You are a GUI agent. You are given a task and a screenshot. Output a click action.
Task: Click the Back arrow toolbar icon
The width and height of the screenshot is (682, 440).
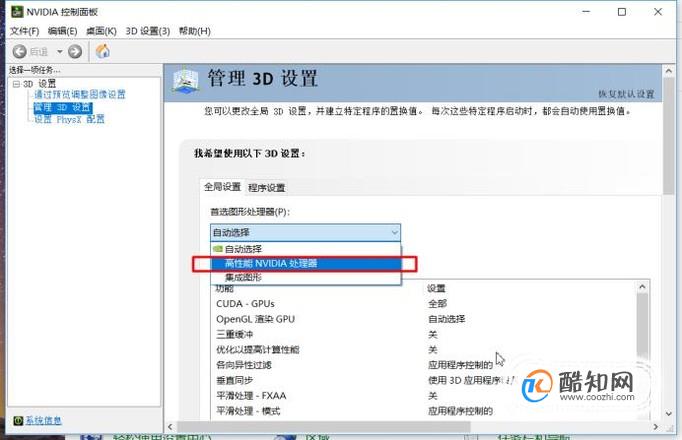pyautogui.click(x=20, y=52)
